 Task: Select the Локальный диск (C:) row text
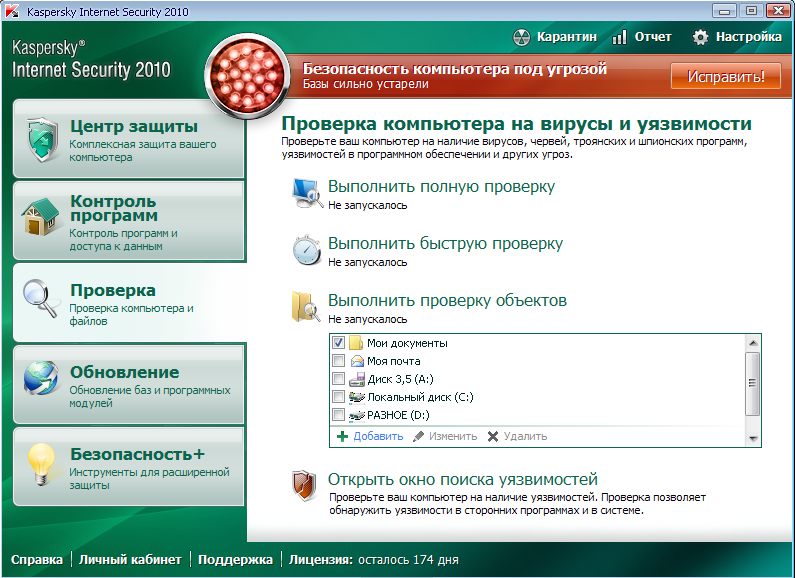click(420, 397)
